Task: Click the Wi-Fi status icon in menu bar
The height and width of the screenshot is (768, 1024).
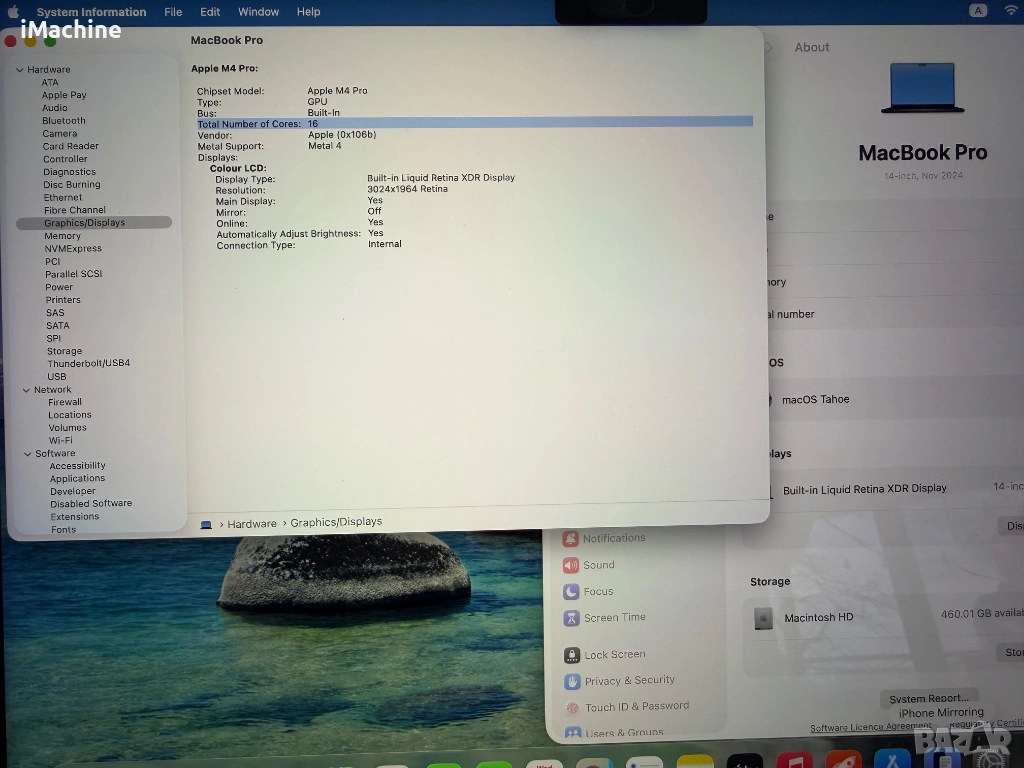Action: 1010,11
